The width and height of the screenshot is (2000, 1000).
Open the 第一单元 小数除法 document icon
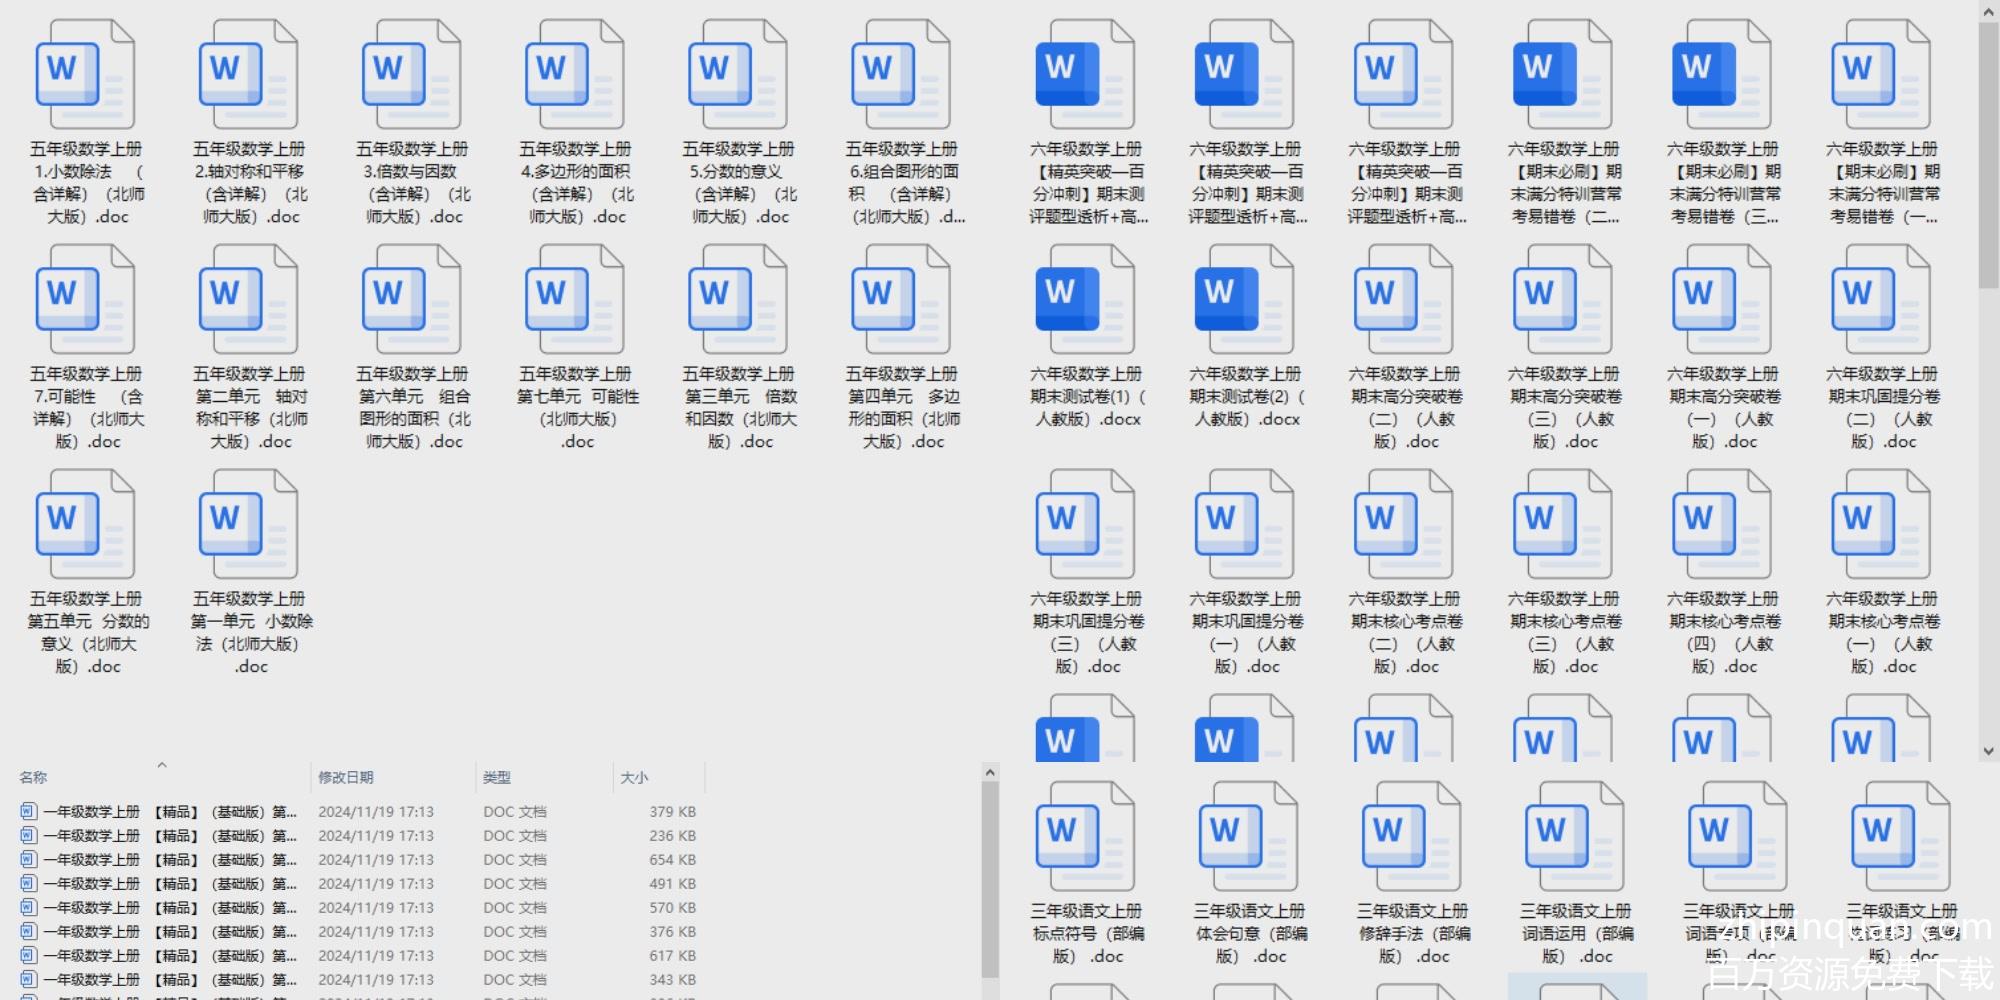click(x=248, y=525)
